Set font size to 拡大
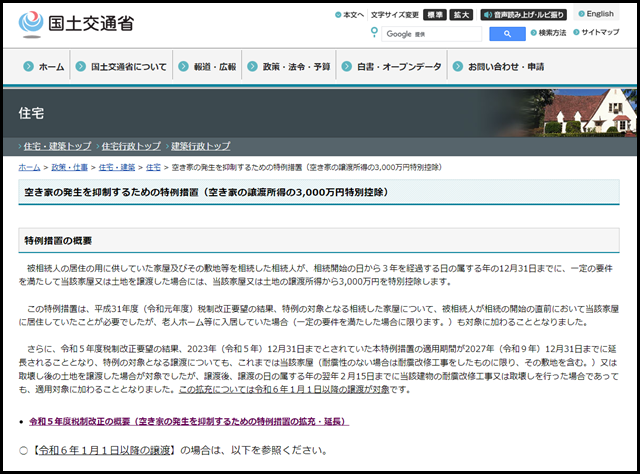This screenshot has width=640, height=474. tap(462, 15)
